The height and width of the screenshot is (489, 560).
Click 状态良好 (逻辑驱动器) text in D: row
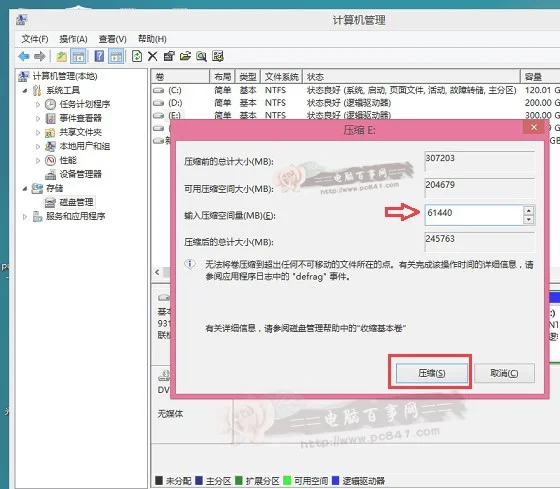pyautogui.click(x=349, y=103)
